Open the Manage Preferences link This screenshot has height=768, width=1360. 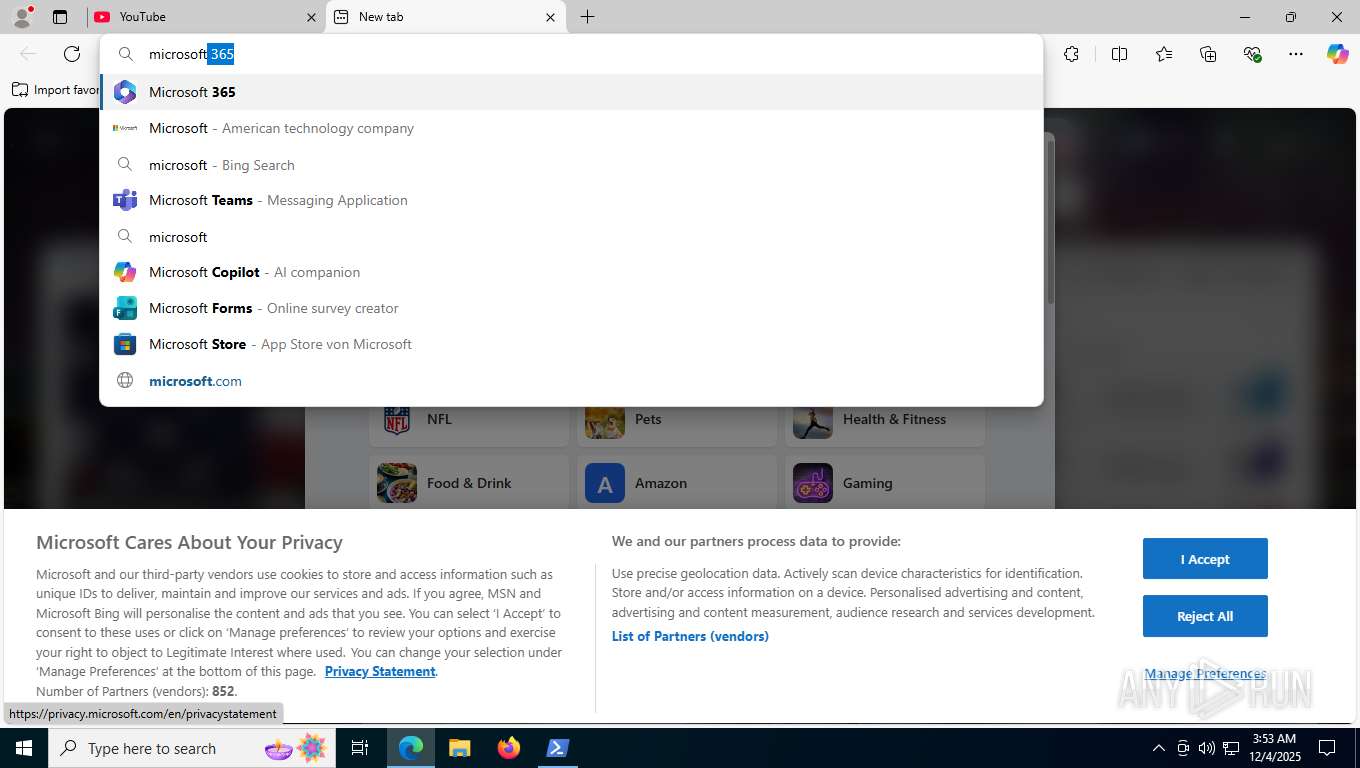point(1205,674)
